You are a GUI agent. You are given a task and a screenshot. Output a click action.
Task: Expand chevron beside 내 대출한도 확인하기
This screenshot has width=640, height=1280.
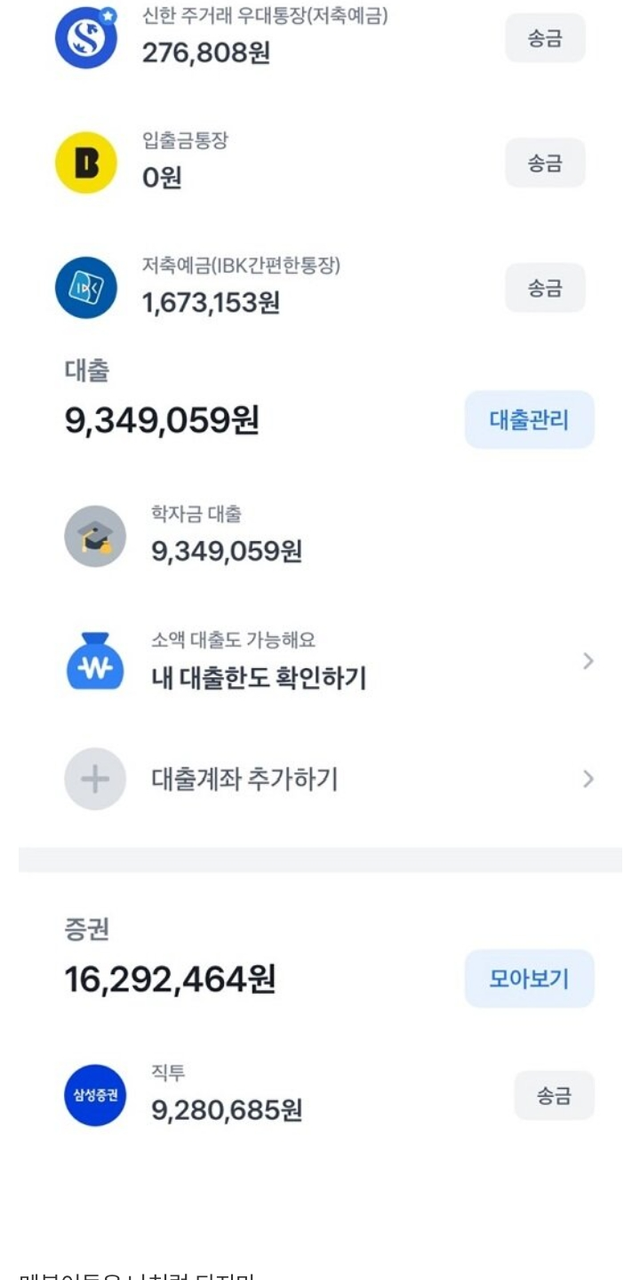588,661
